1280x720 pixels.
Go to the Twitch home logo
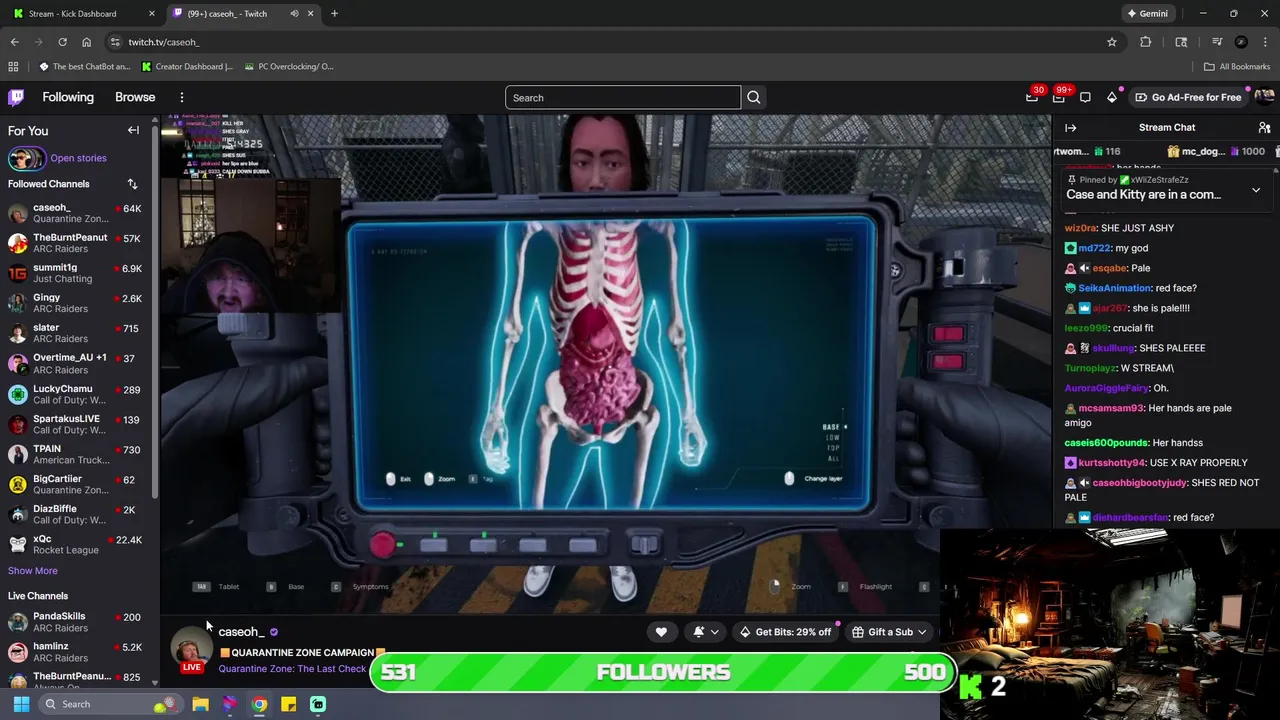(16, 97)
